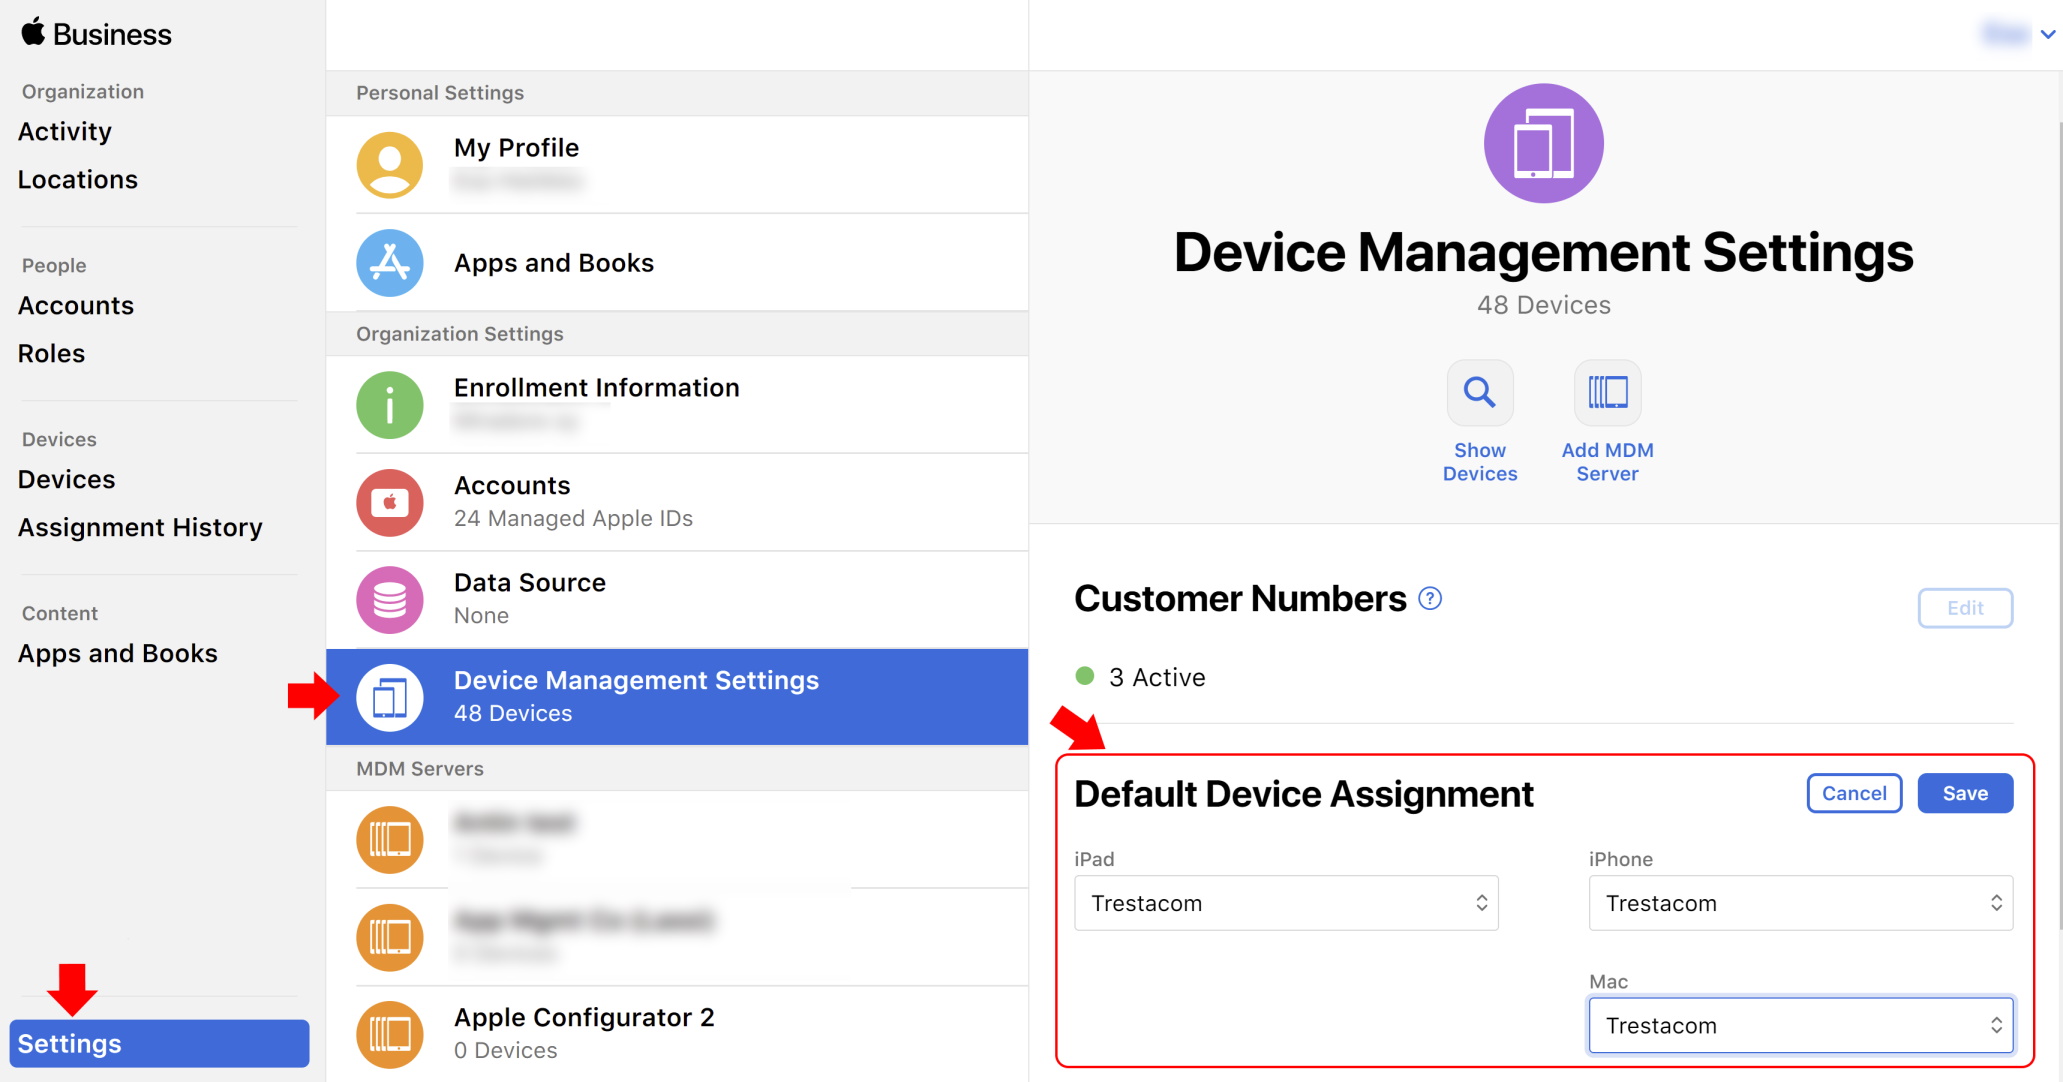Click the first MDM server orange icon
Image resolution: width=2063 pixels, height=1082 pixels.
click(390, 840)
